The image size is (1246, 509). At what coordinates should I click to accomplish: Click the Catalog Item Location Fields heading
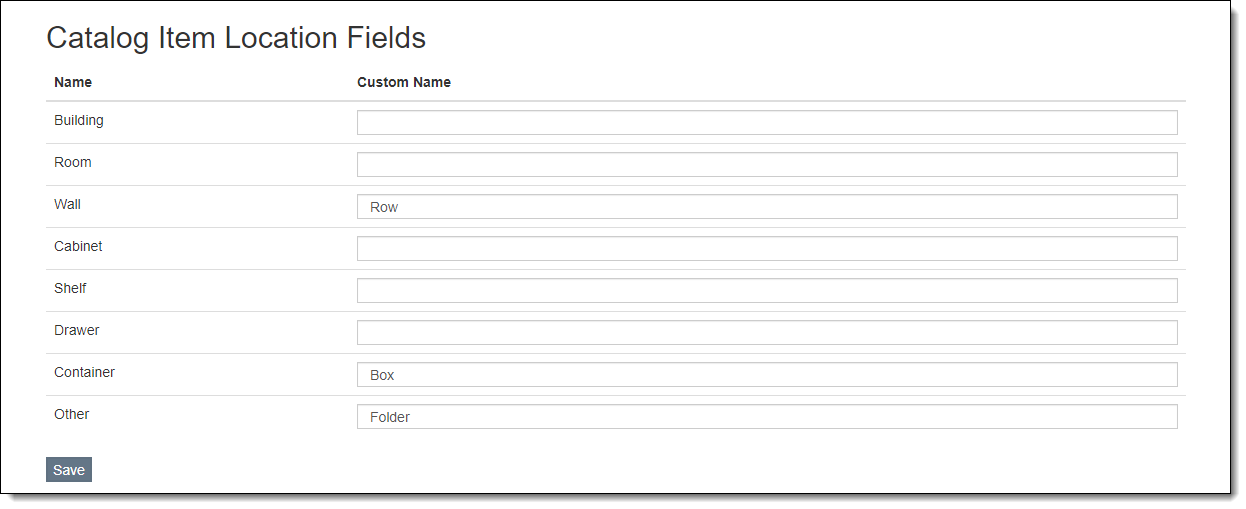pos(236,38)
